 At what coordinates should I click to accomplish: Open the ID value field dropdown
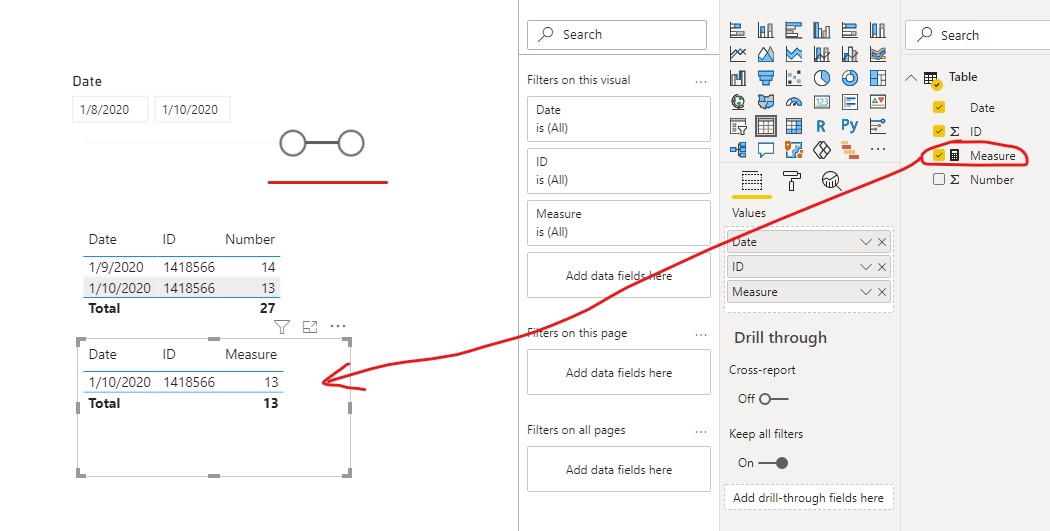(866, 267)
